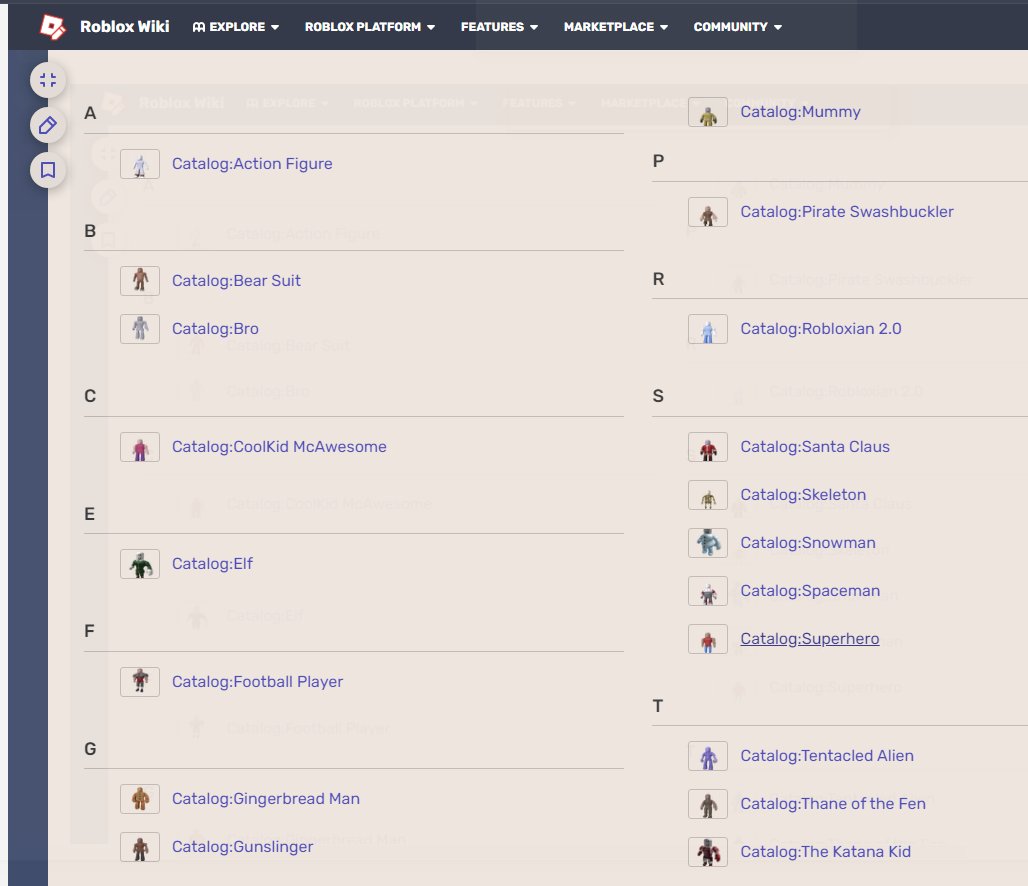
Task: Open the Catalog:Mummy link
Action: (x=801, y=112)
